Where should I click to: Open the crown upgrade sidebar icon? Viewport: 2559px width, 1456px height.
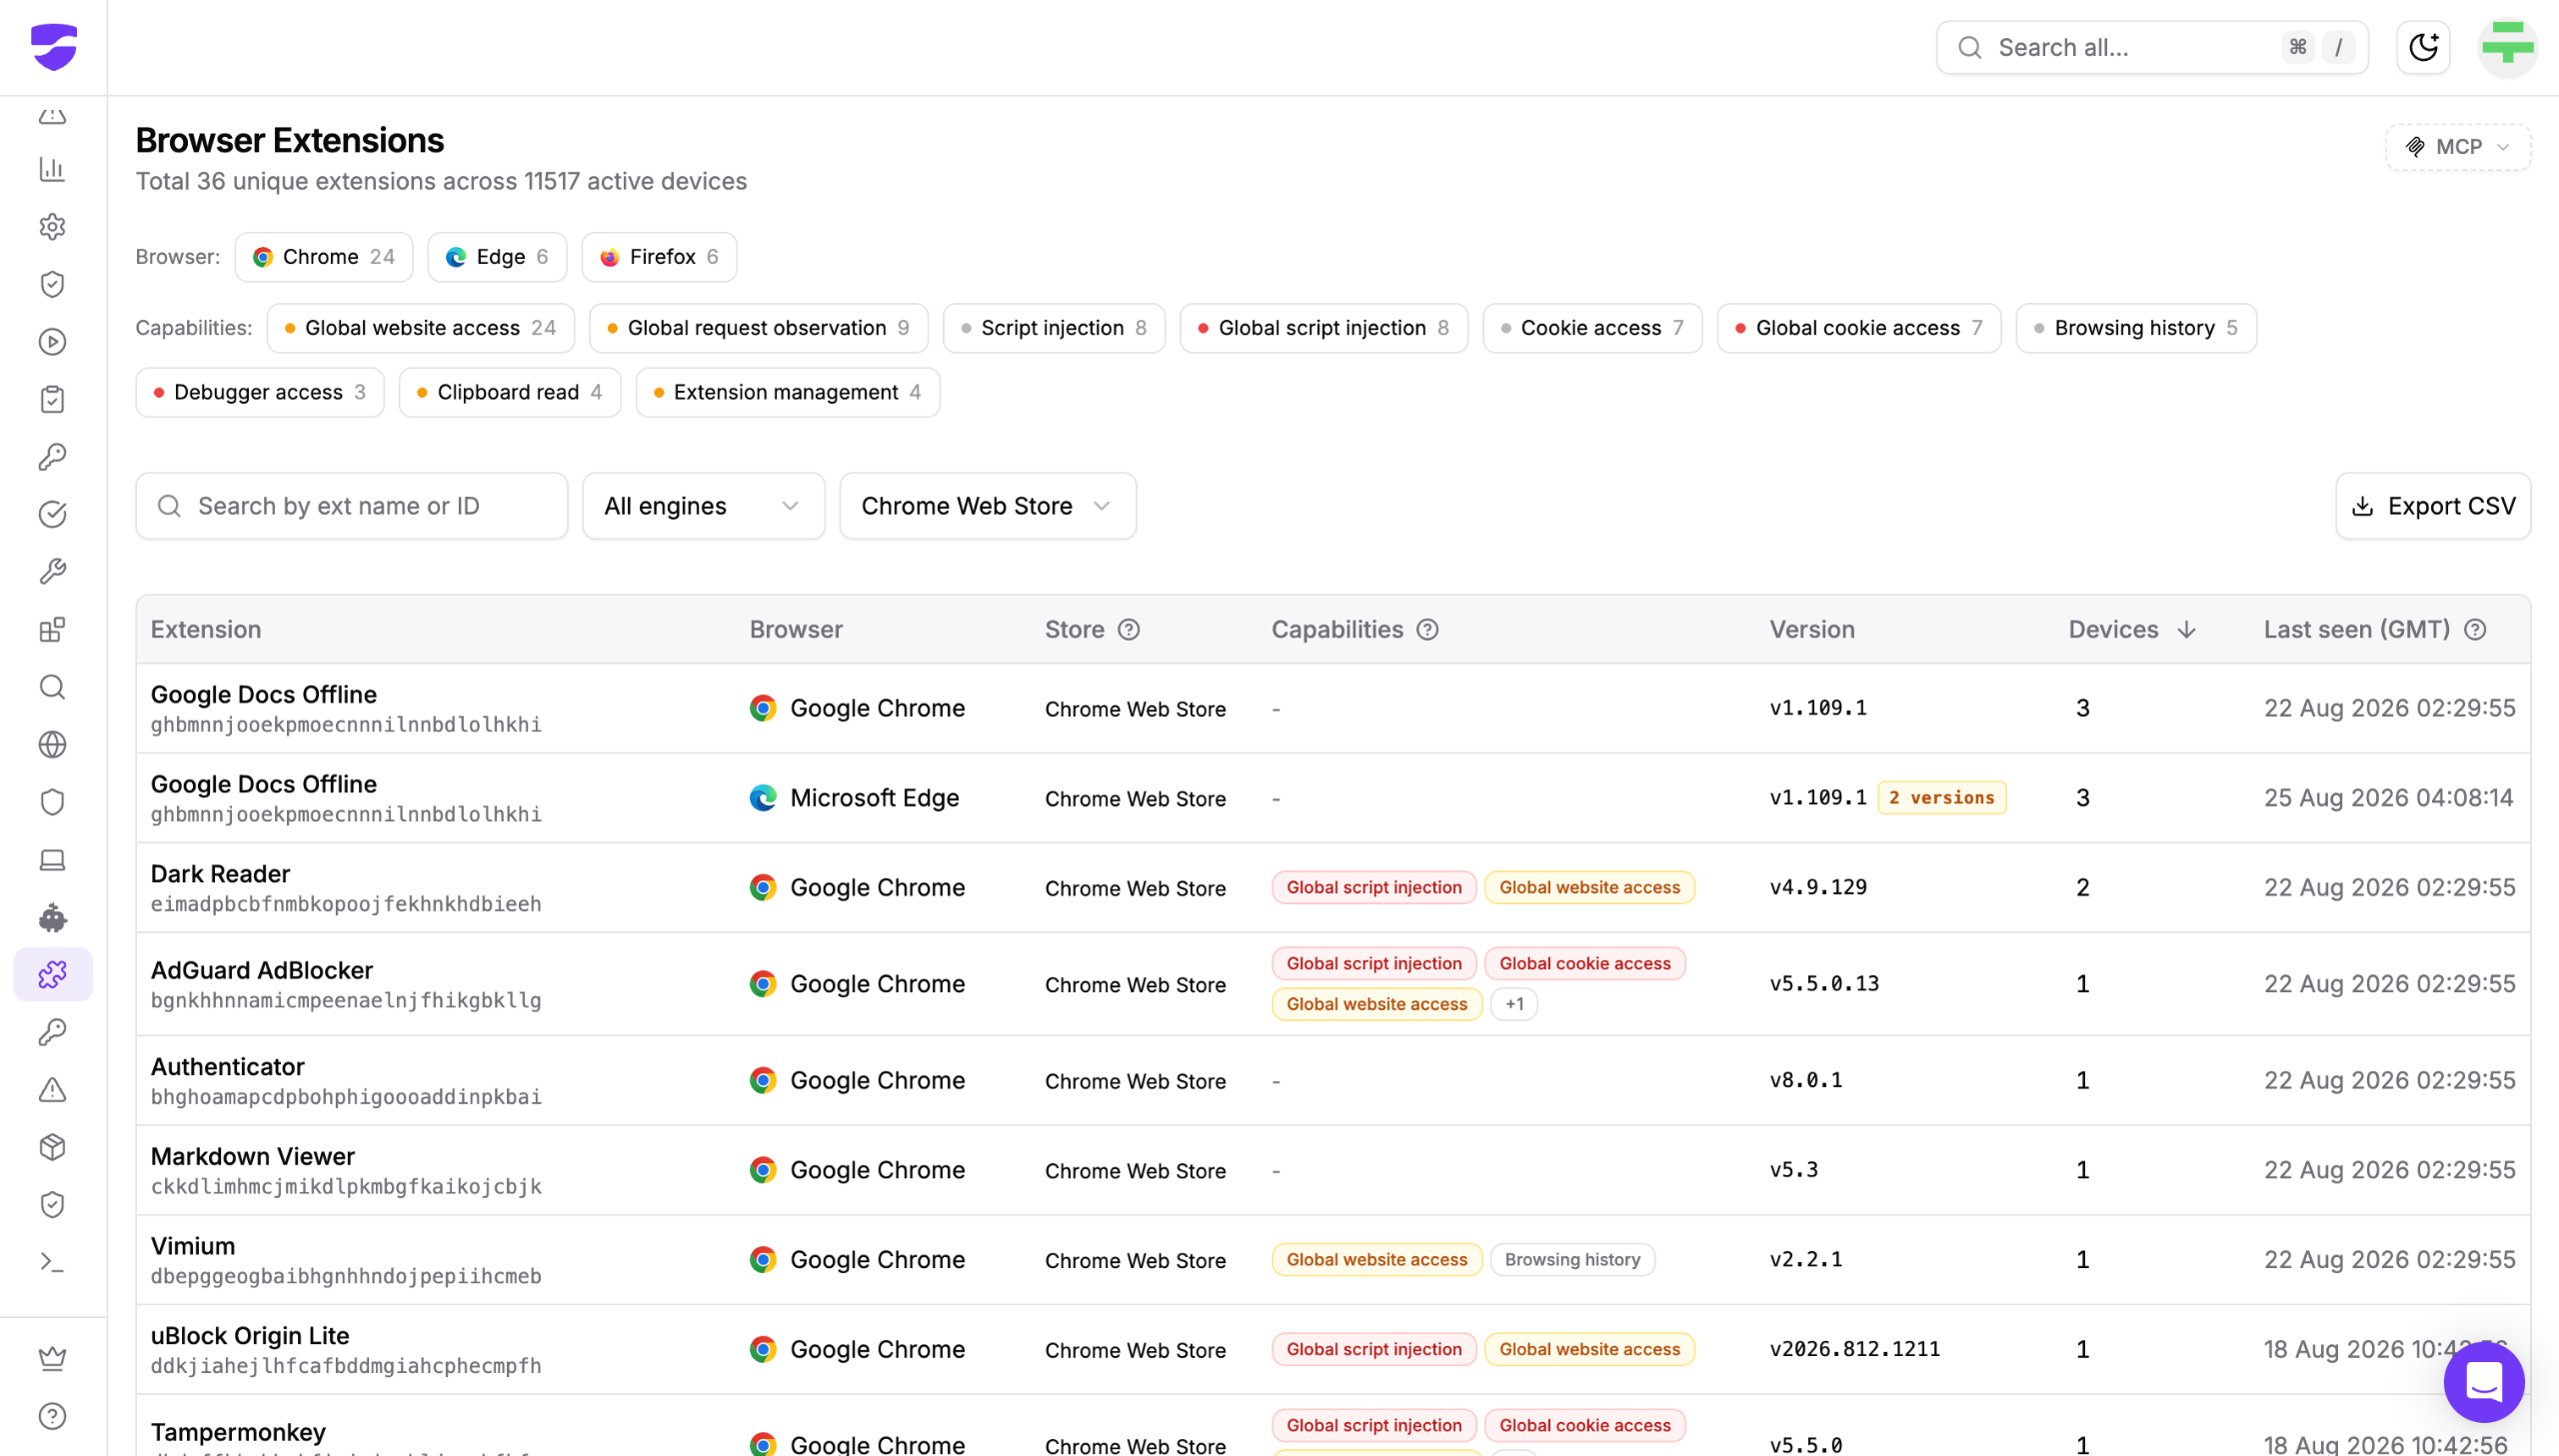tap(52, 1358)
